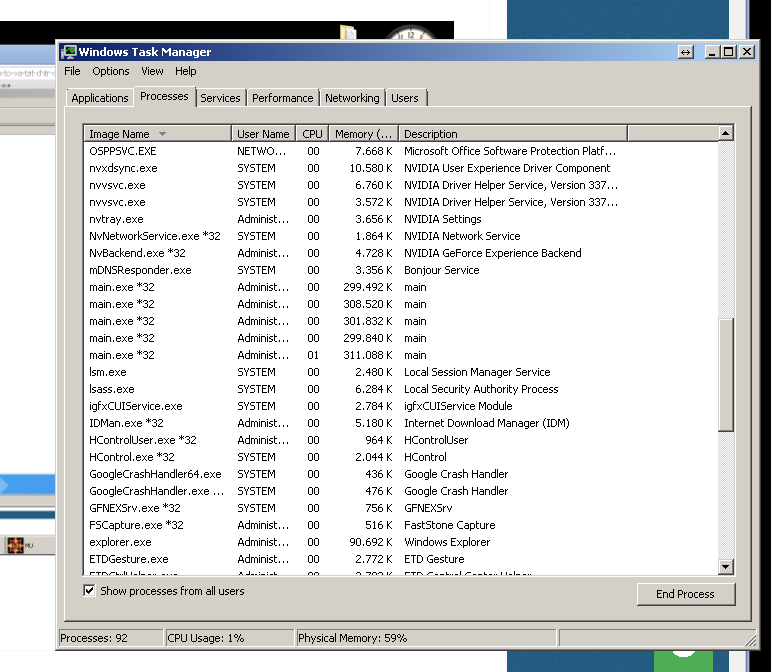771x672 pixels.
Task: Select the FSCapture.exe *32 process
Action: tap(401, 525)
